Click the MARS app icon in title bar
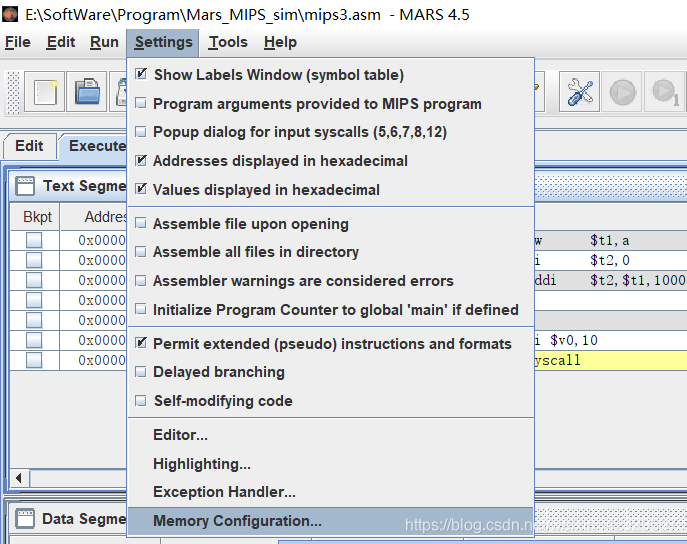The height and width of the screenshot is (544, 687). tap(10, 14)
